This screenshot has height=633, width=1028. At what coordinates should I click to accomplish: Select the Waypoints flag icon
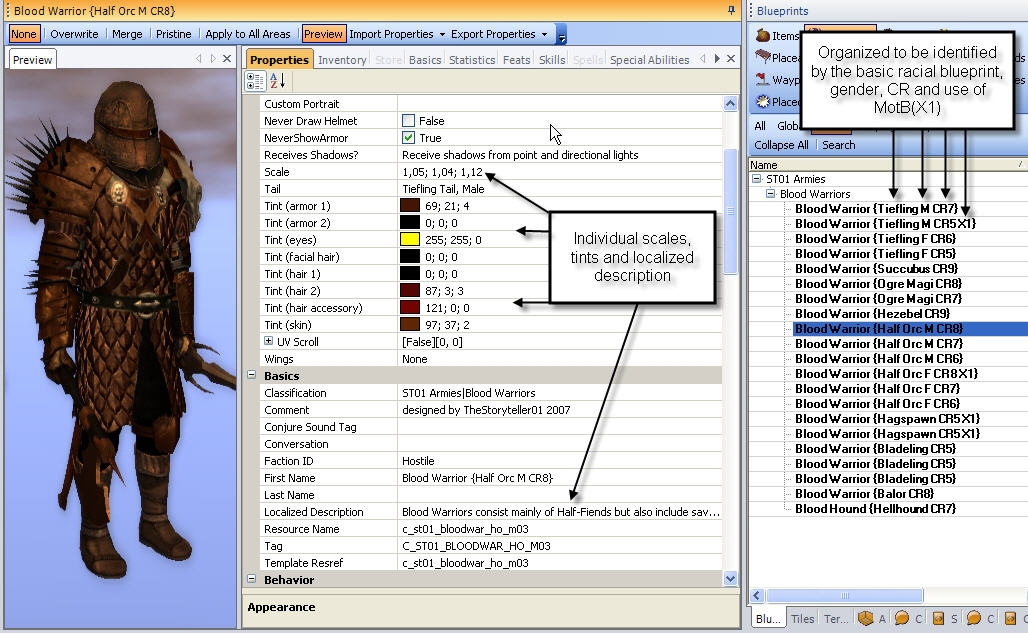[763, 80]
